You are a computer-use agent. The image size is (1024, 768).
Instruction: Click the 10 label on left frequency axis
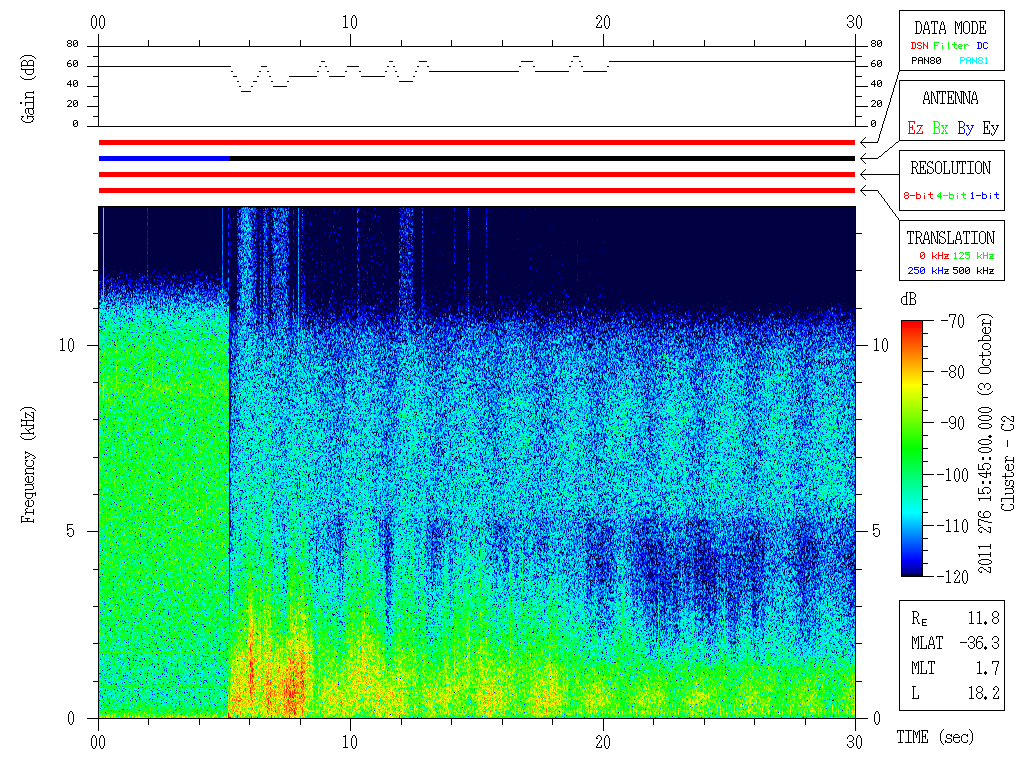67,345
